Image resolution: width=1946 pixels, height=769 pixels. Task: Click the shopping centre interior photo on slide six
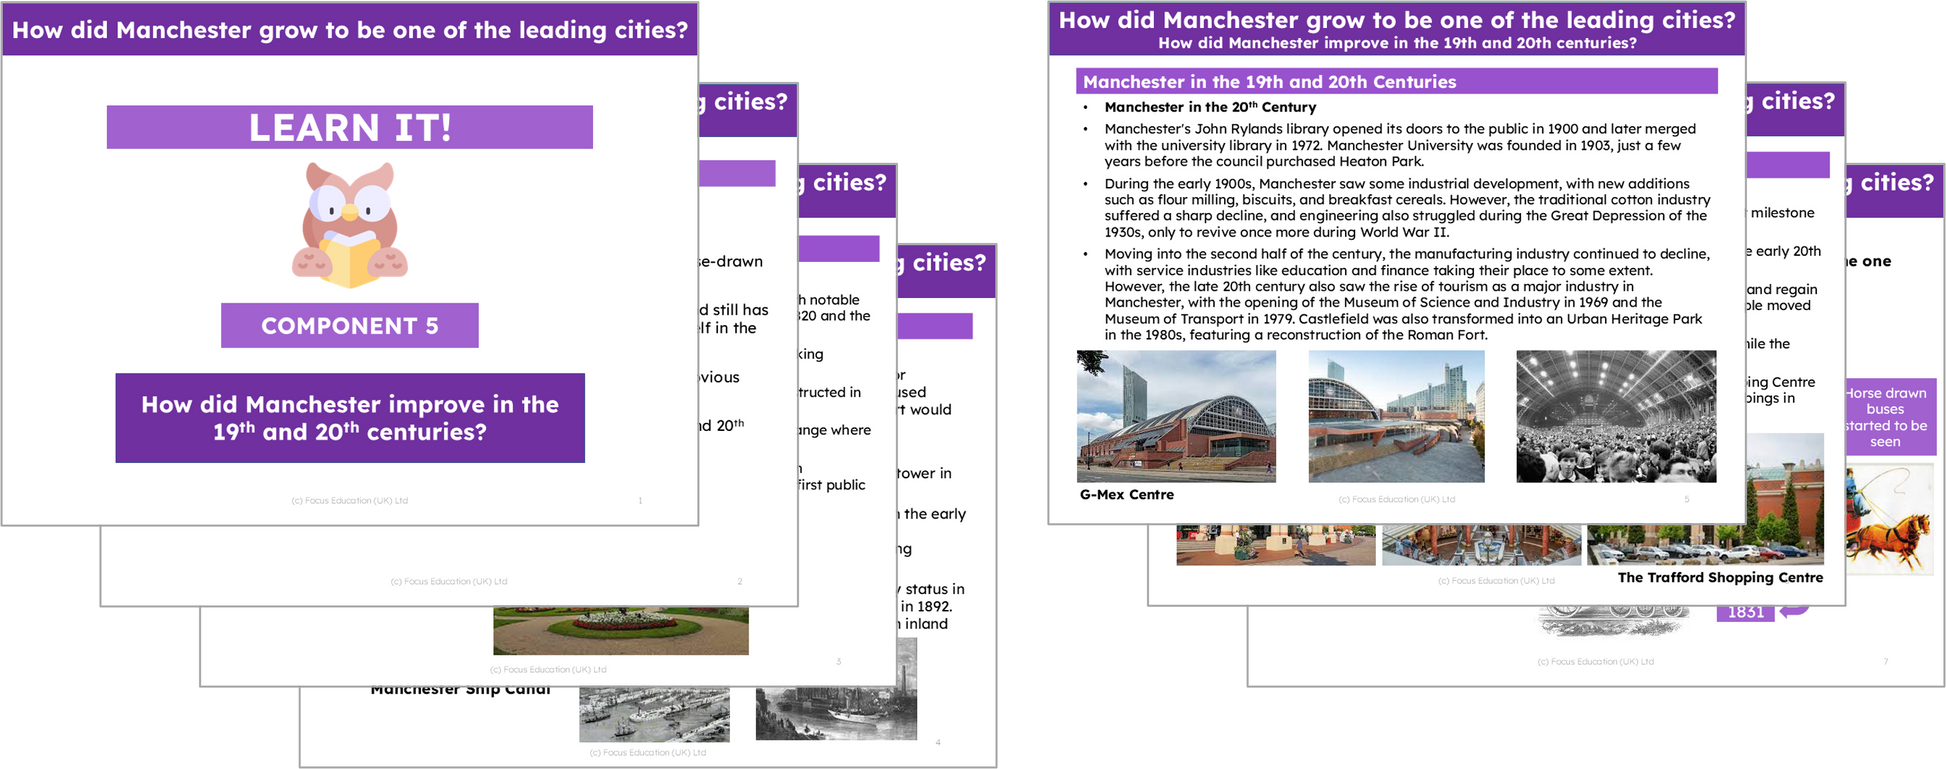point(1481,545)
